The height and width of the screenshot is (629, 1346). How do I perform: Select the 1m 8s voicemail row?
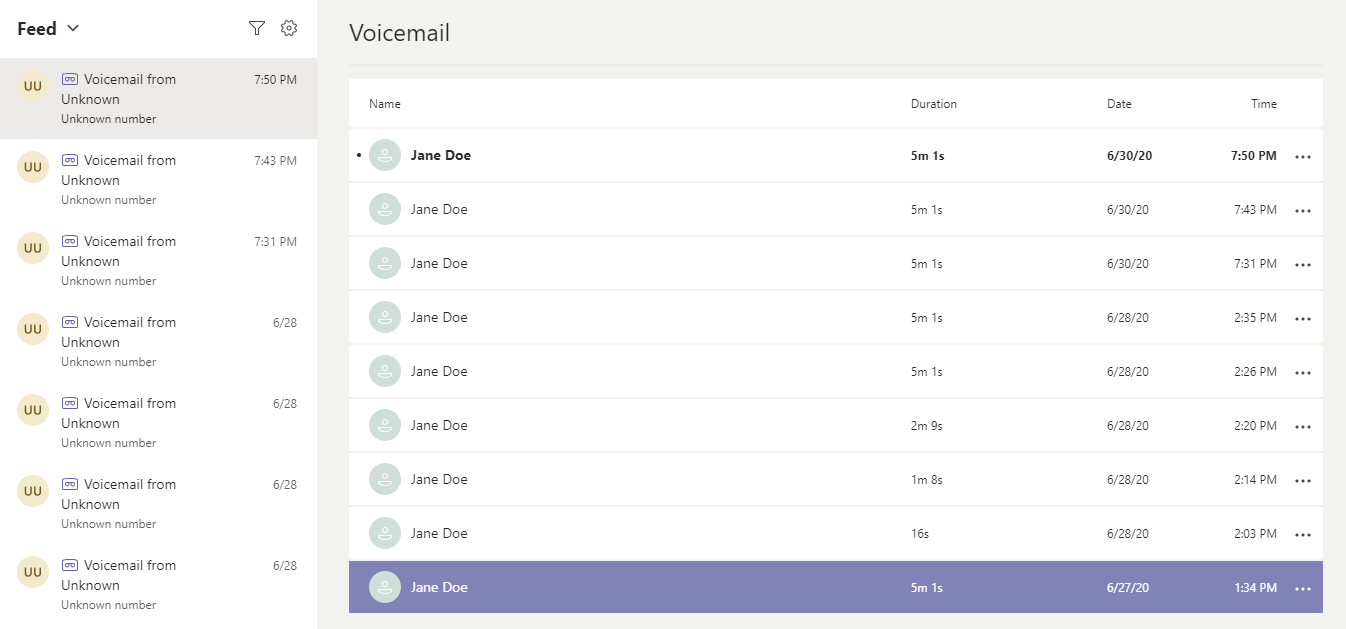[x=836, y=480]
